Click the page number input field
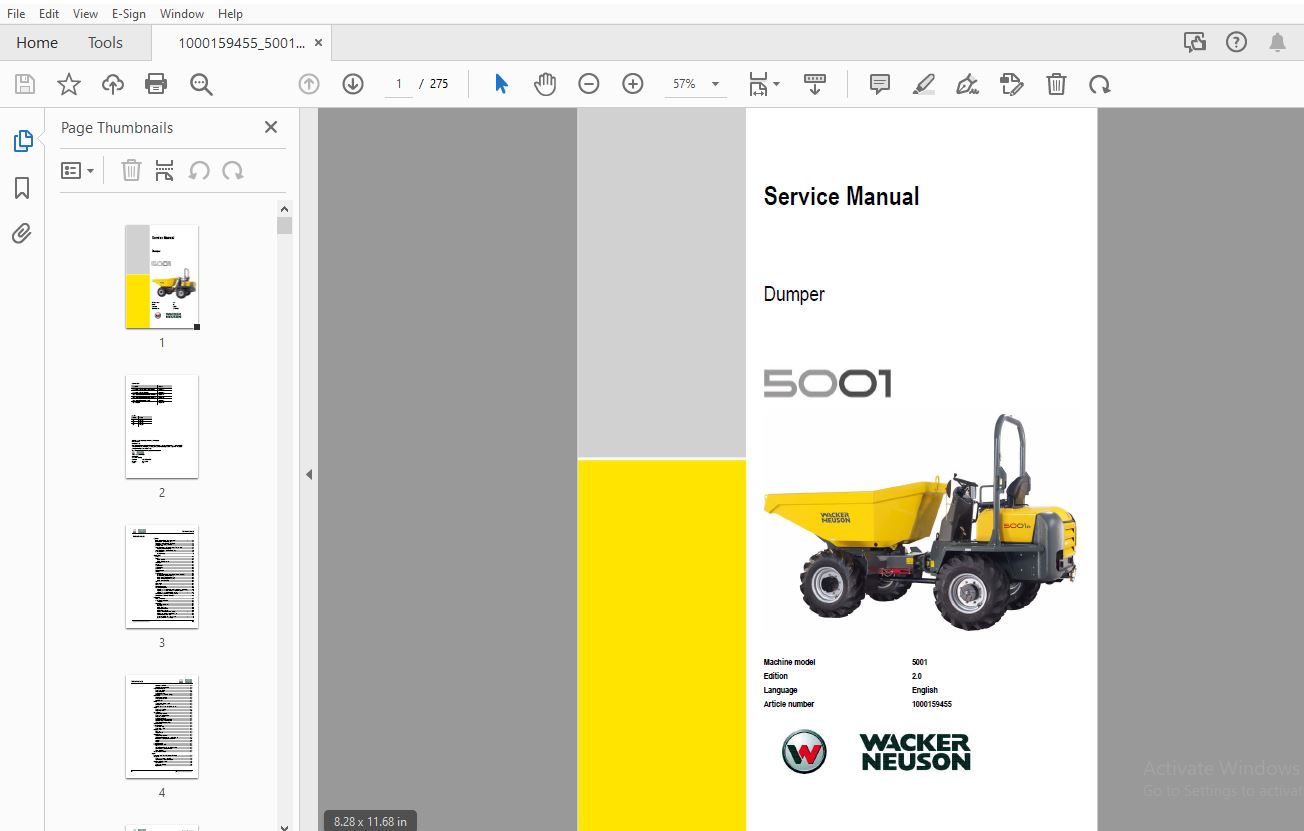The image size is (1304, 831). (399, 85)
